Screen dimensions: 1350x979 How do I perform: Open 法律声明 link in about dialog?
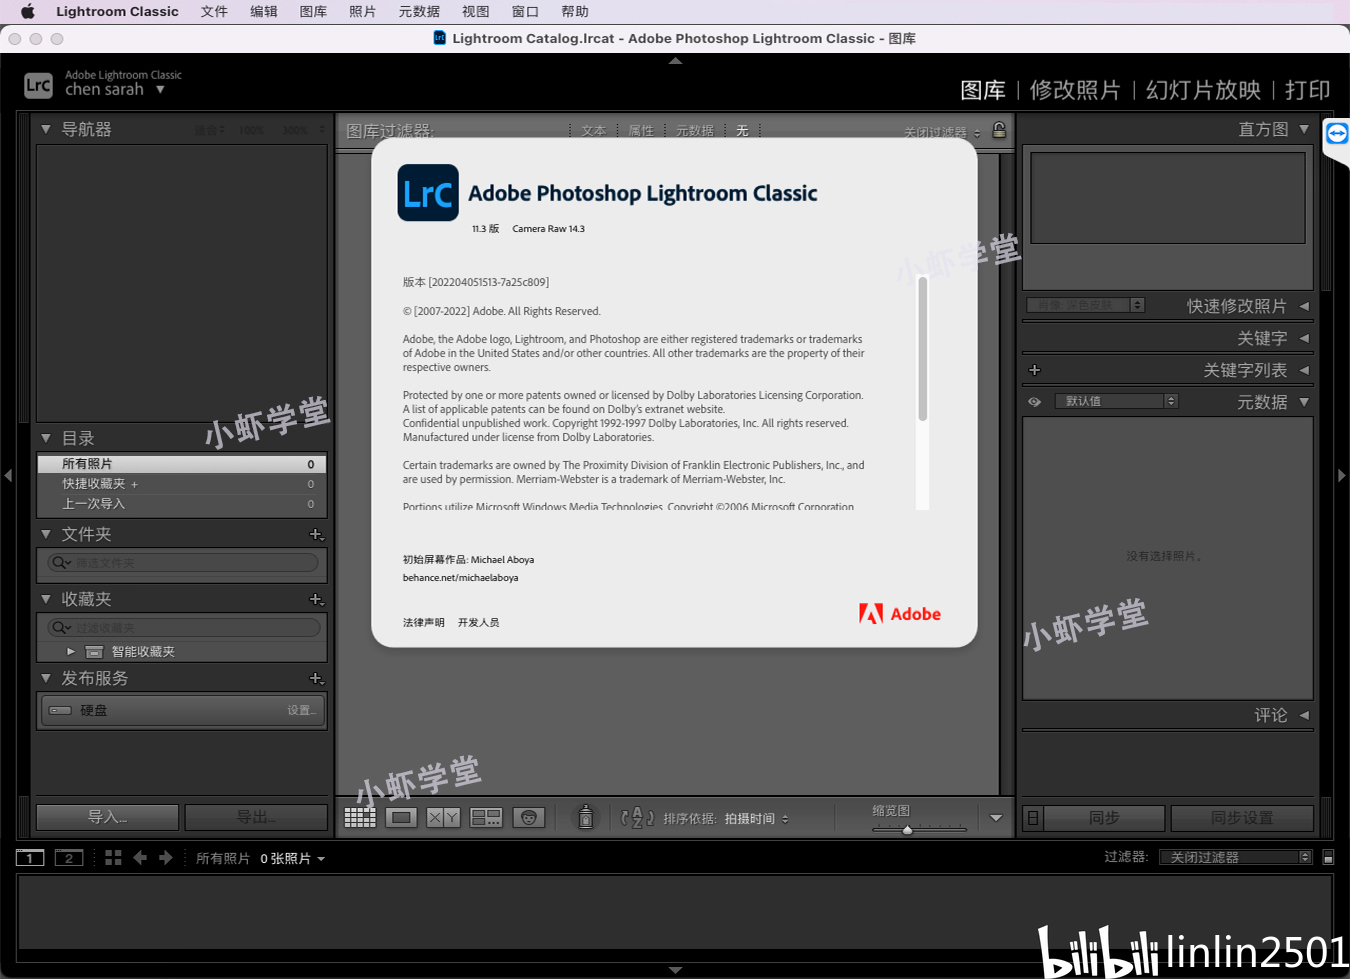(x=424, y=623)
